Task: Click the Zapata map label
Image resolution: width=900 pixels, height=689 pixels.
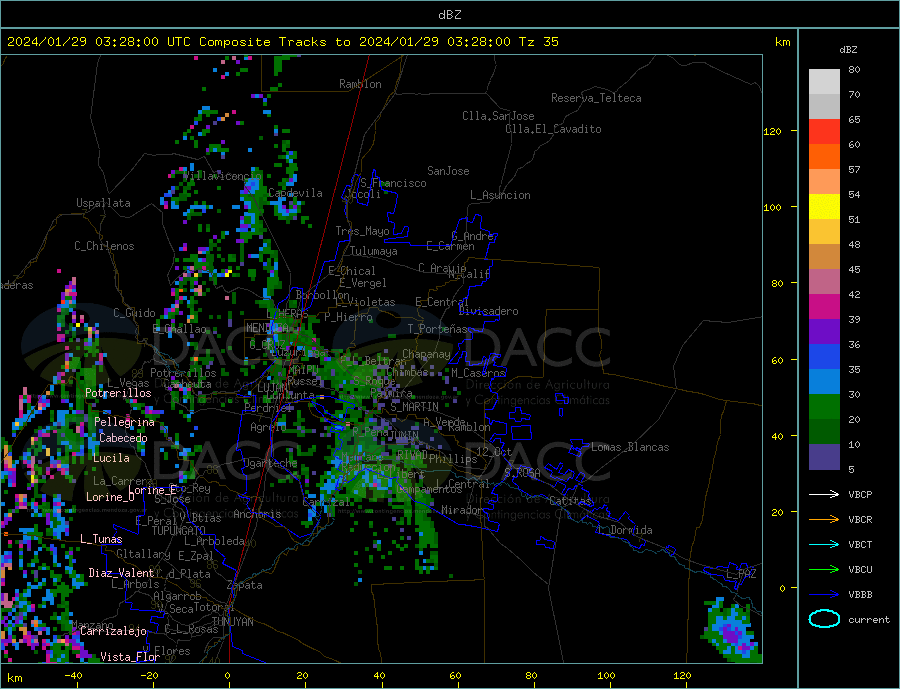Action: (245, 585)
